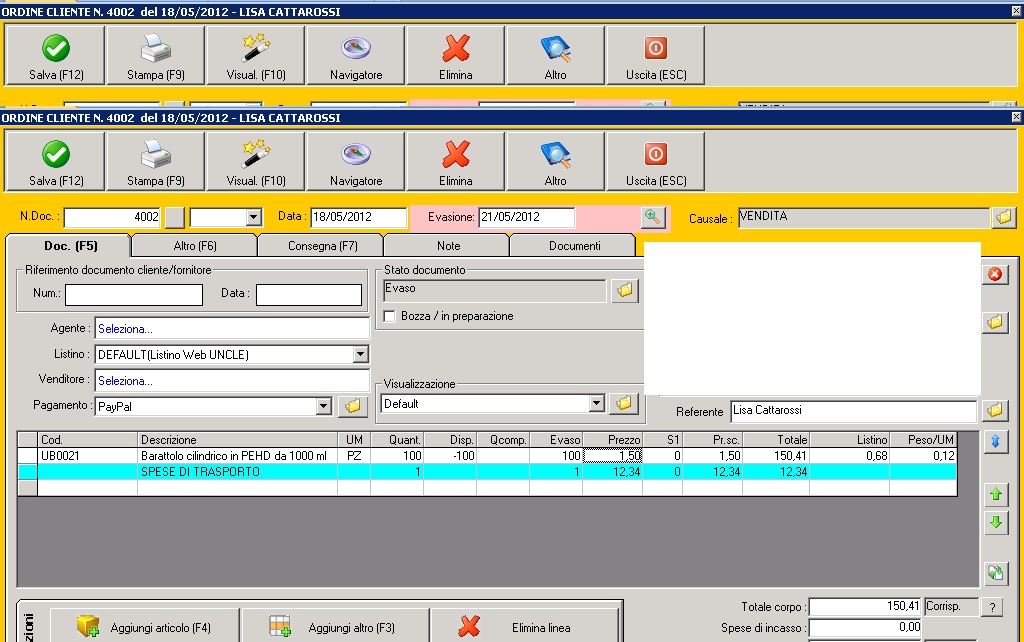Viewport: 1024px width, 642px height.
Task: Click the magnifier icon beside Evasione date
Action: click(653, 217)
